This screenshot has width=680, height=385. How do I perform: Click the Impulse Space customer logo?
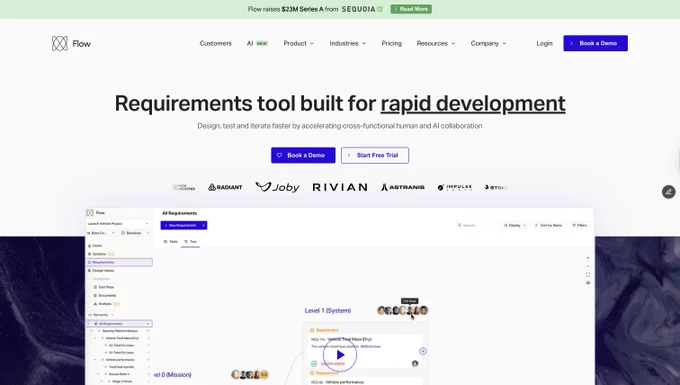[454, 187]
